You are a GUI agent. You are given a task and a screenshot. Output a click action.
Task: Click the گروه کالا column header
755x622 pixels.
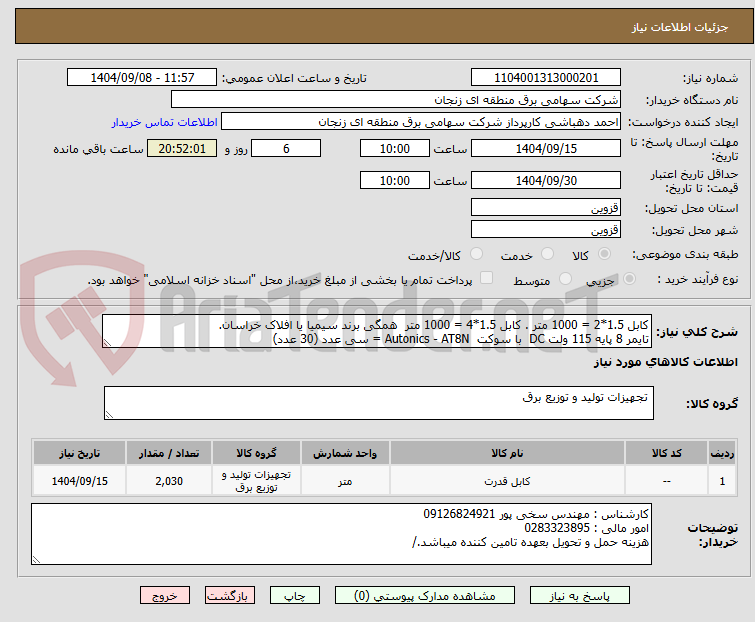(x=257, y=454)
